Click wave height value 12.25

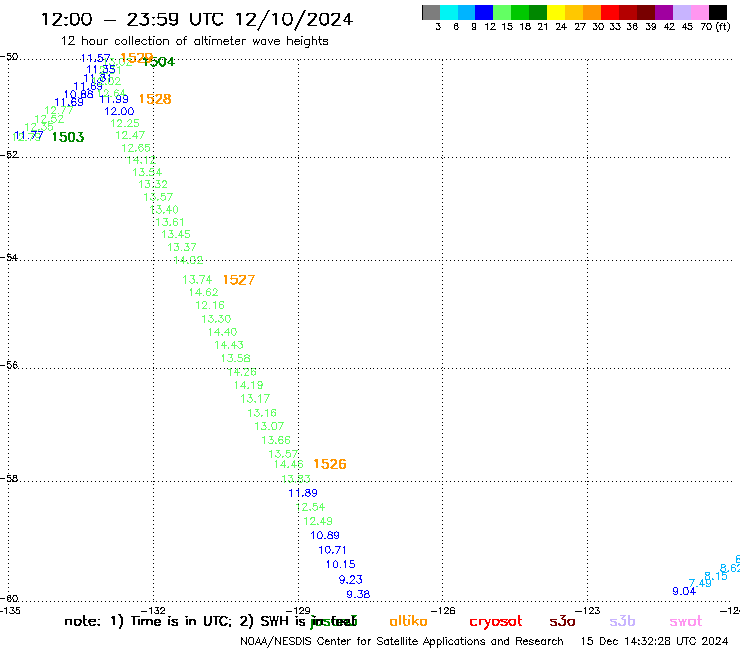(125, 123)
